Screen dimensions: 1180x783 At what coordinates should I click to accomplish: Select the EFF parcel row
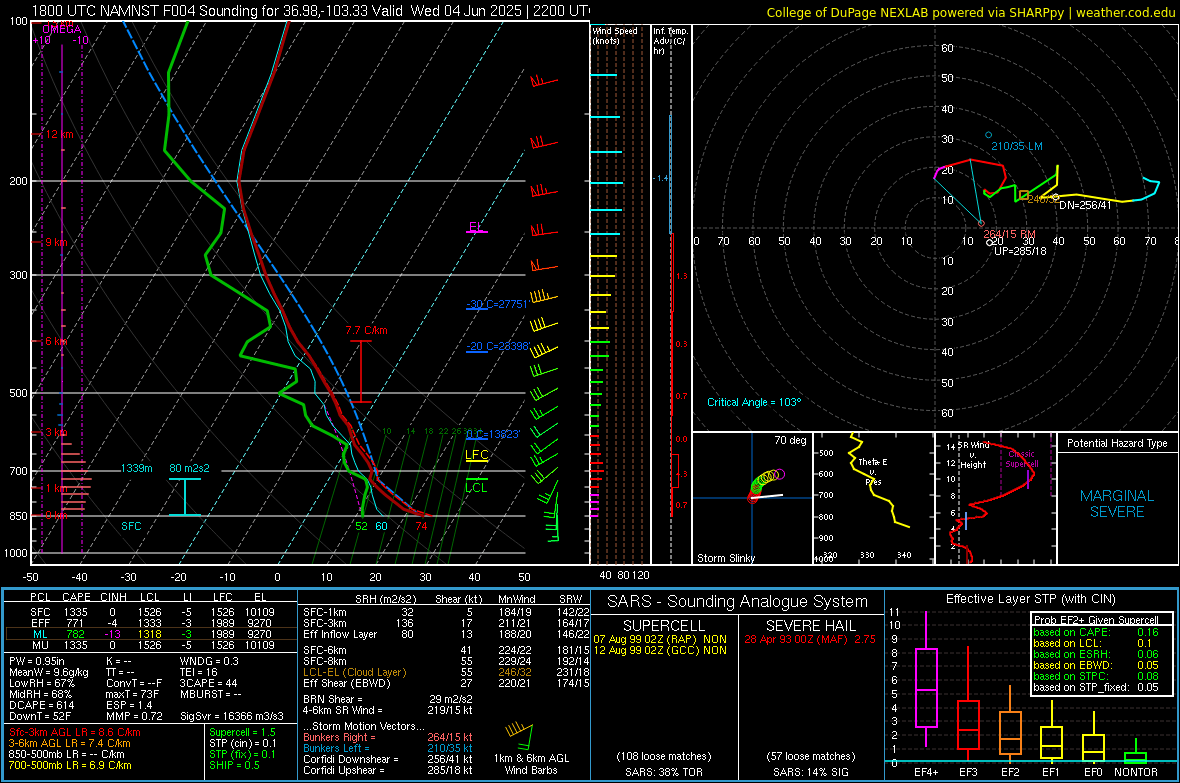[151, 623]
